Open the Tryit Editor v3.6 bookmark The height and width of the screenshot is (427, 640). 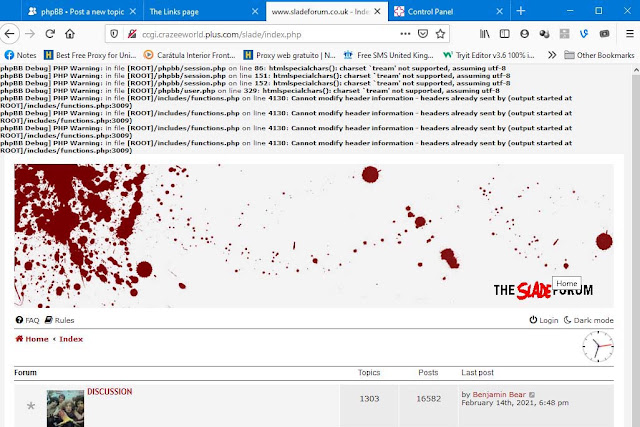pos(489,55)
